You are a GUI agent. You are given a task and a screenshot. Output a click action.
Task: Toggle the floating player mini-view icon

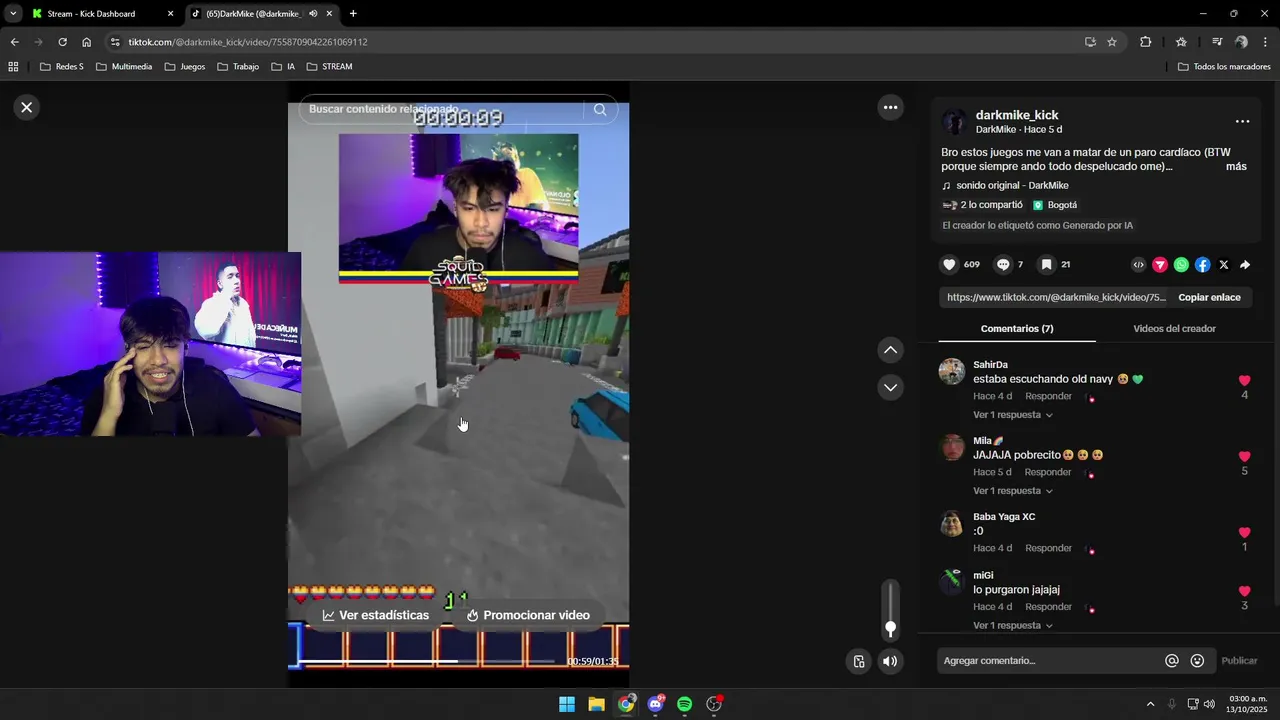(859, 661)
